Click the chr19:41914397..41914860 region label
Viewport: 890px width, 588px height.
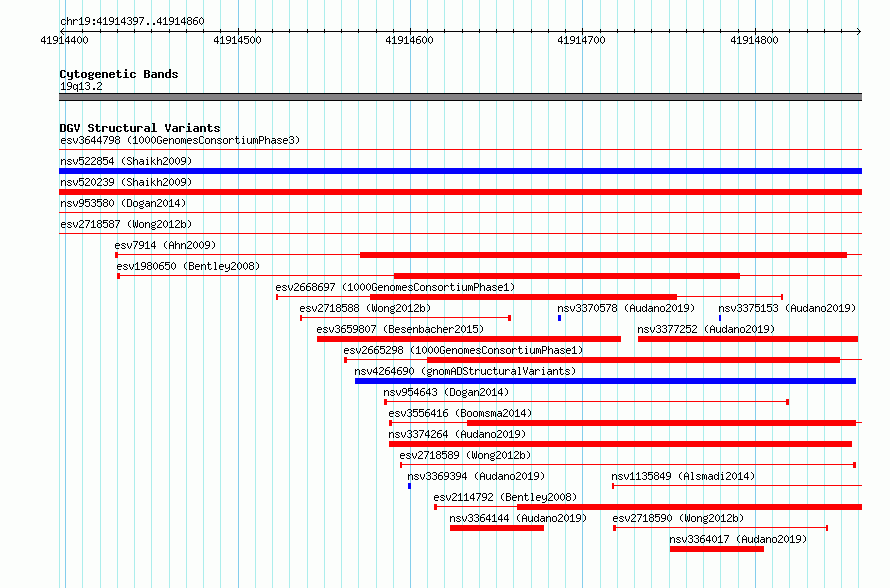click(x=132, y=22)
